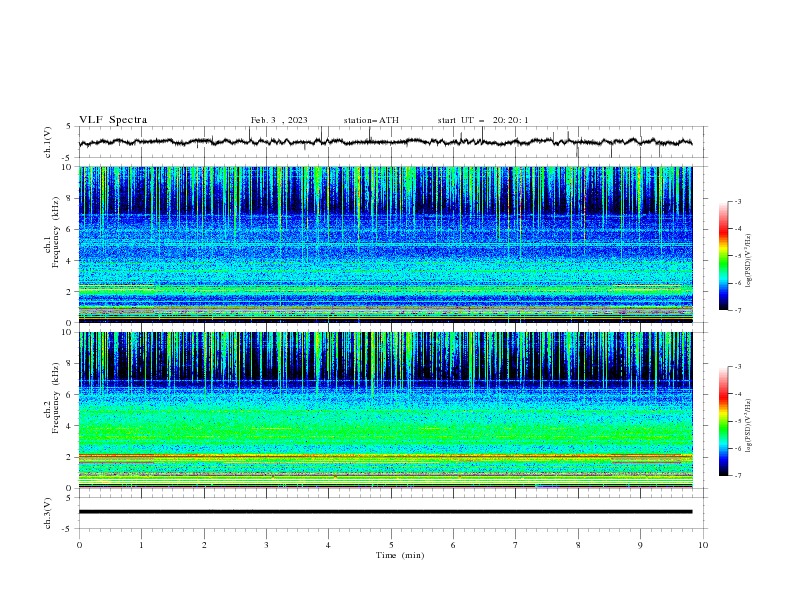
Task: Click the "-3" label on ch.1 colorbar
Action: click(x=738, y=201)
